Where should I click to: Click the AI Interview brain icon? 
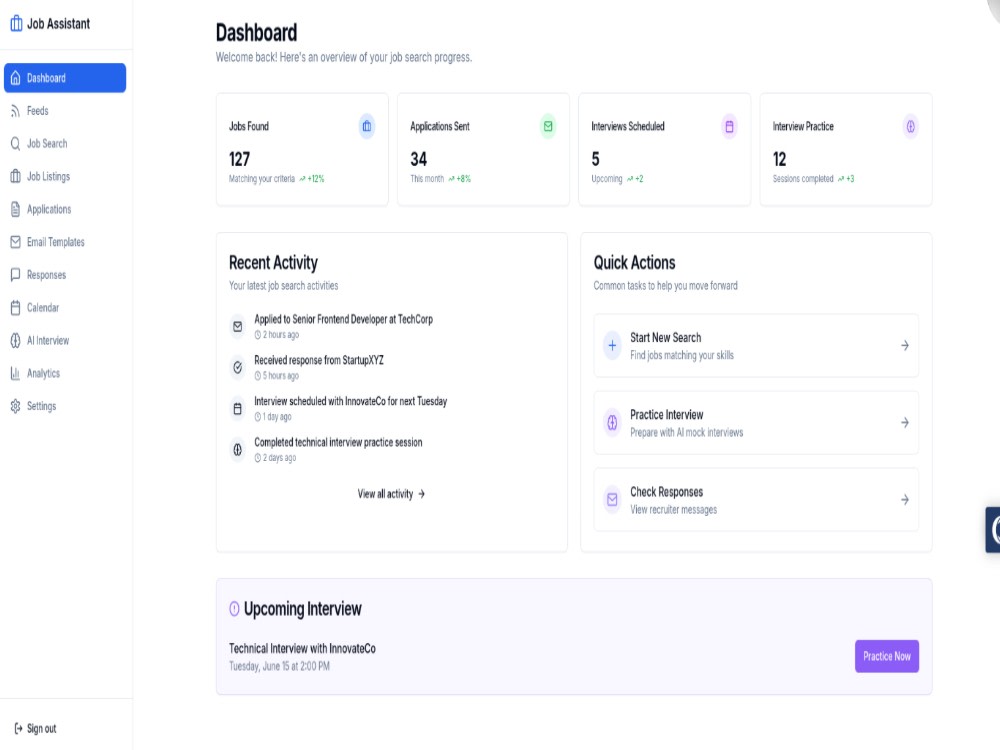pyautogui.click(x=15, y=341)
